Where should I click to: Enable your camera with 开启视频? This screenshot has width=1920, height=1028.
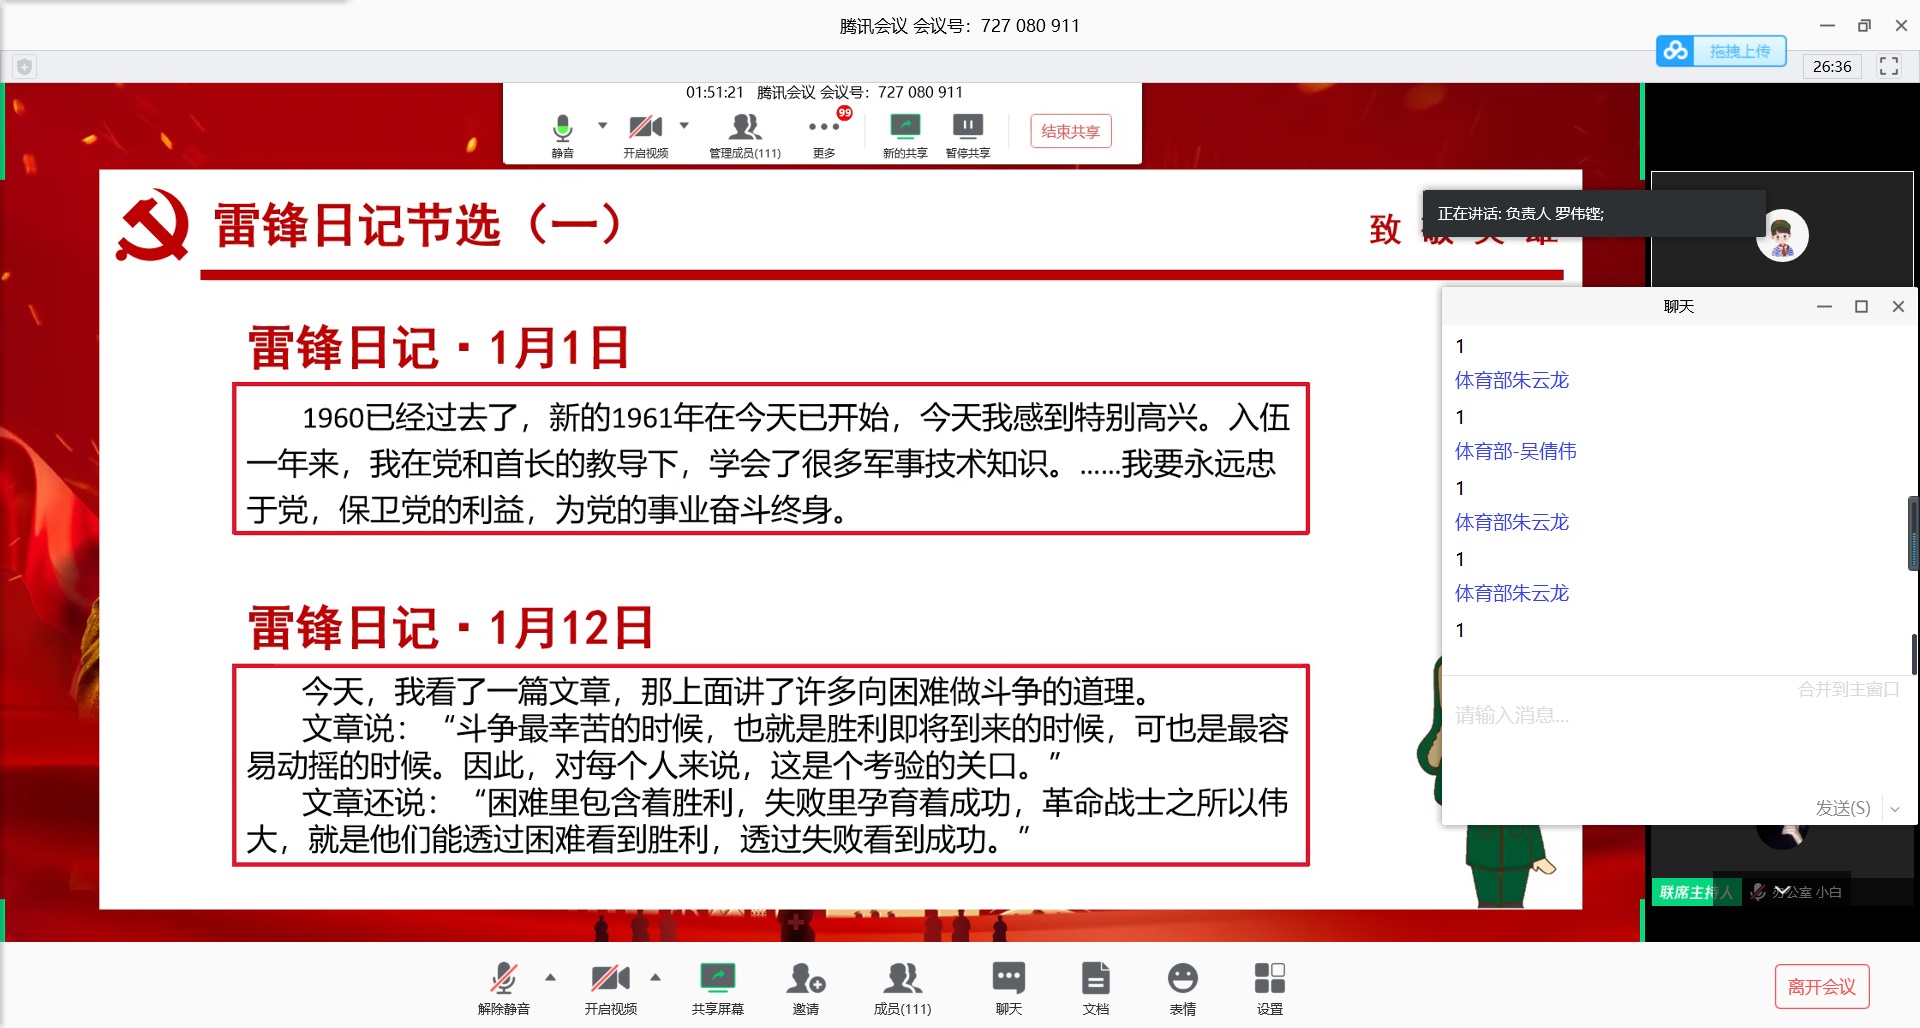coord(610,988)
